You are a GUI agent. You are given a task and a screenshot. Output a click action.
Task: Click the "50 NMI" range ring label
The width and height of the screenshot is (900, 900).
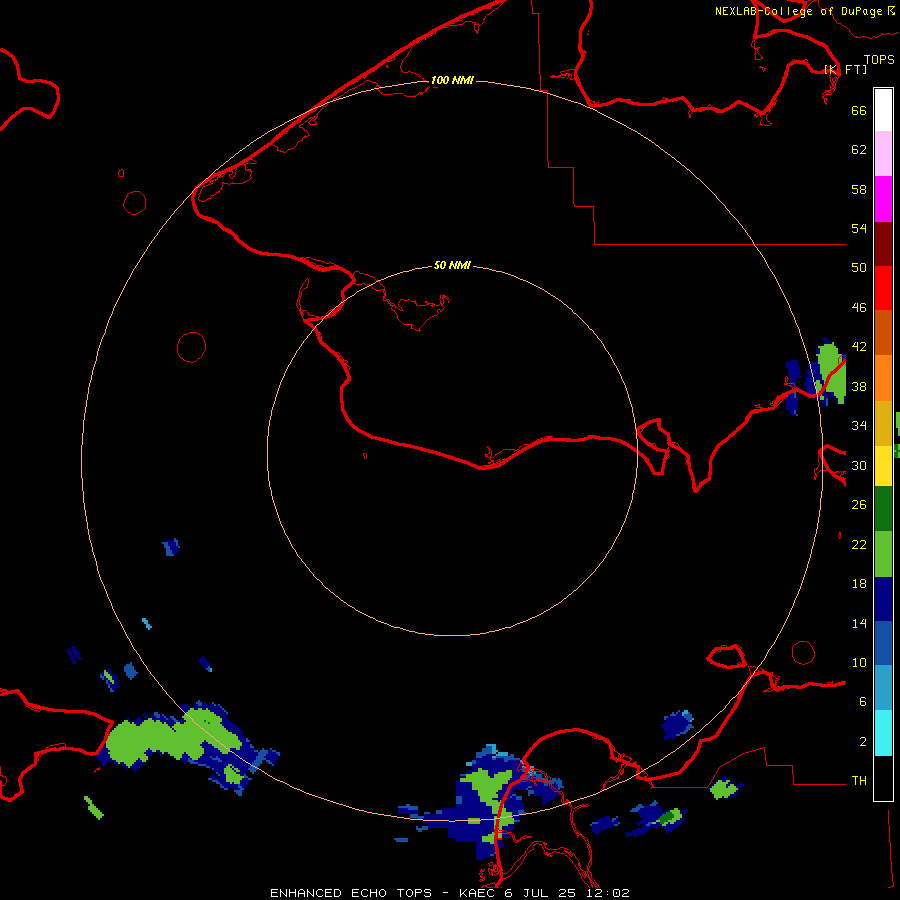[x=452, y=265]
